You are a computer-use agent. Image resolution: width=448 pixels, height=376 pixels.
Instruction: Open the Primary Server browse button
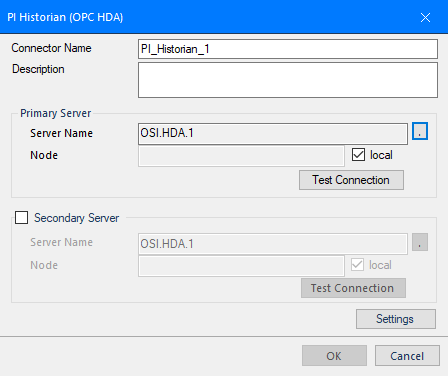click(x=420, y=131)
